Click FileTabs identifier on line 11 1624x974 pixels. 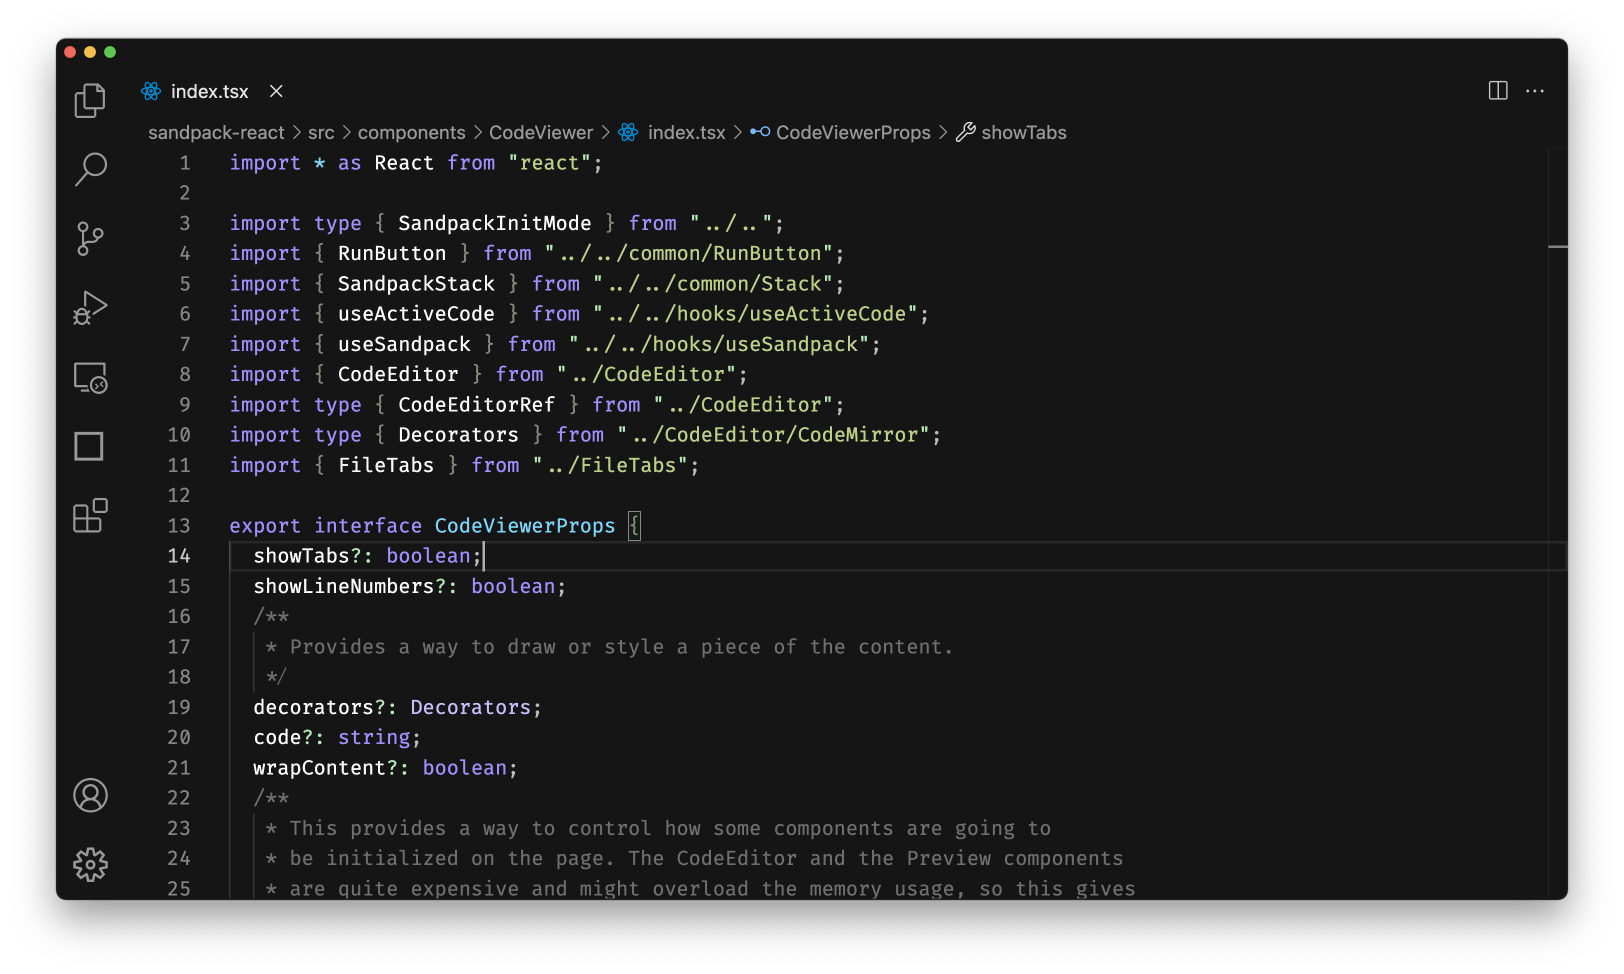pos(386,465)
